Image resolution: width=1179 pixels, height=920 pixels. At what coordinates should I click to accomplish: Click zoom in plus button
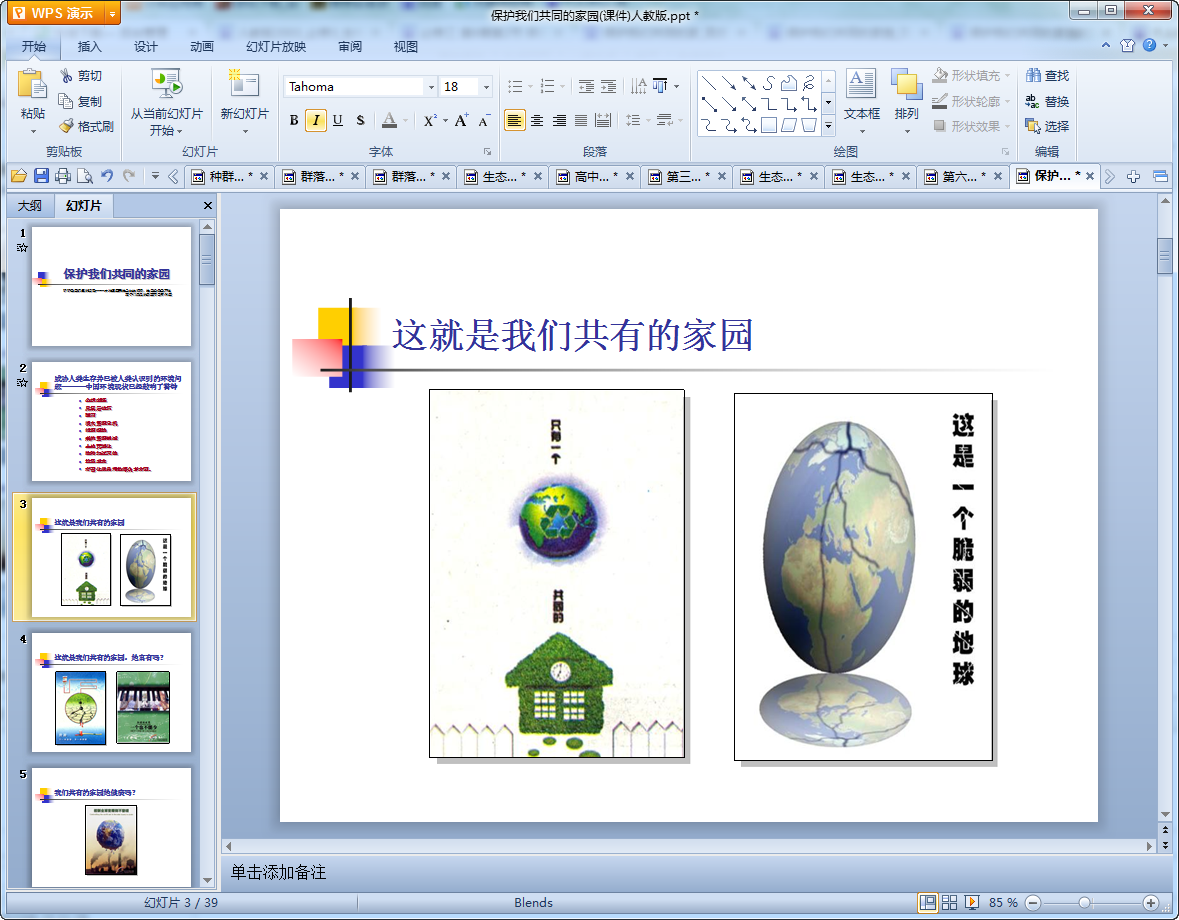1150,903
